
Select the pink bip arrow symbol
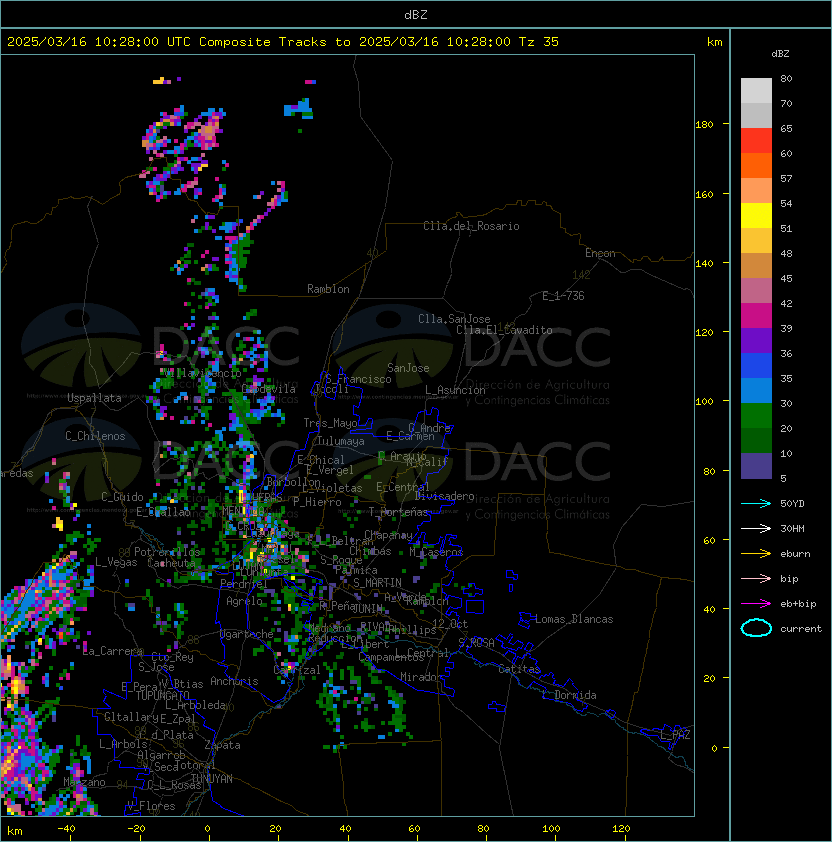click(756, 579)
